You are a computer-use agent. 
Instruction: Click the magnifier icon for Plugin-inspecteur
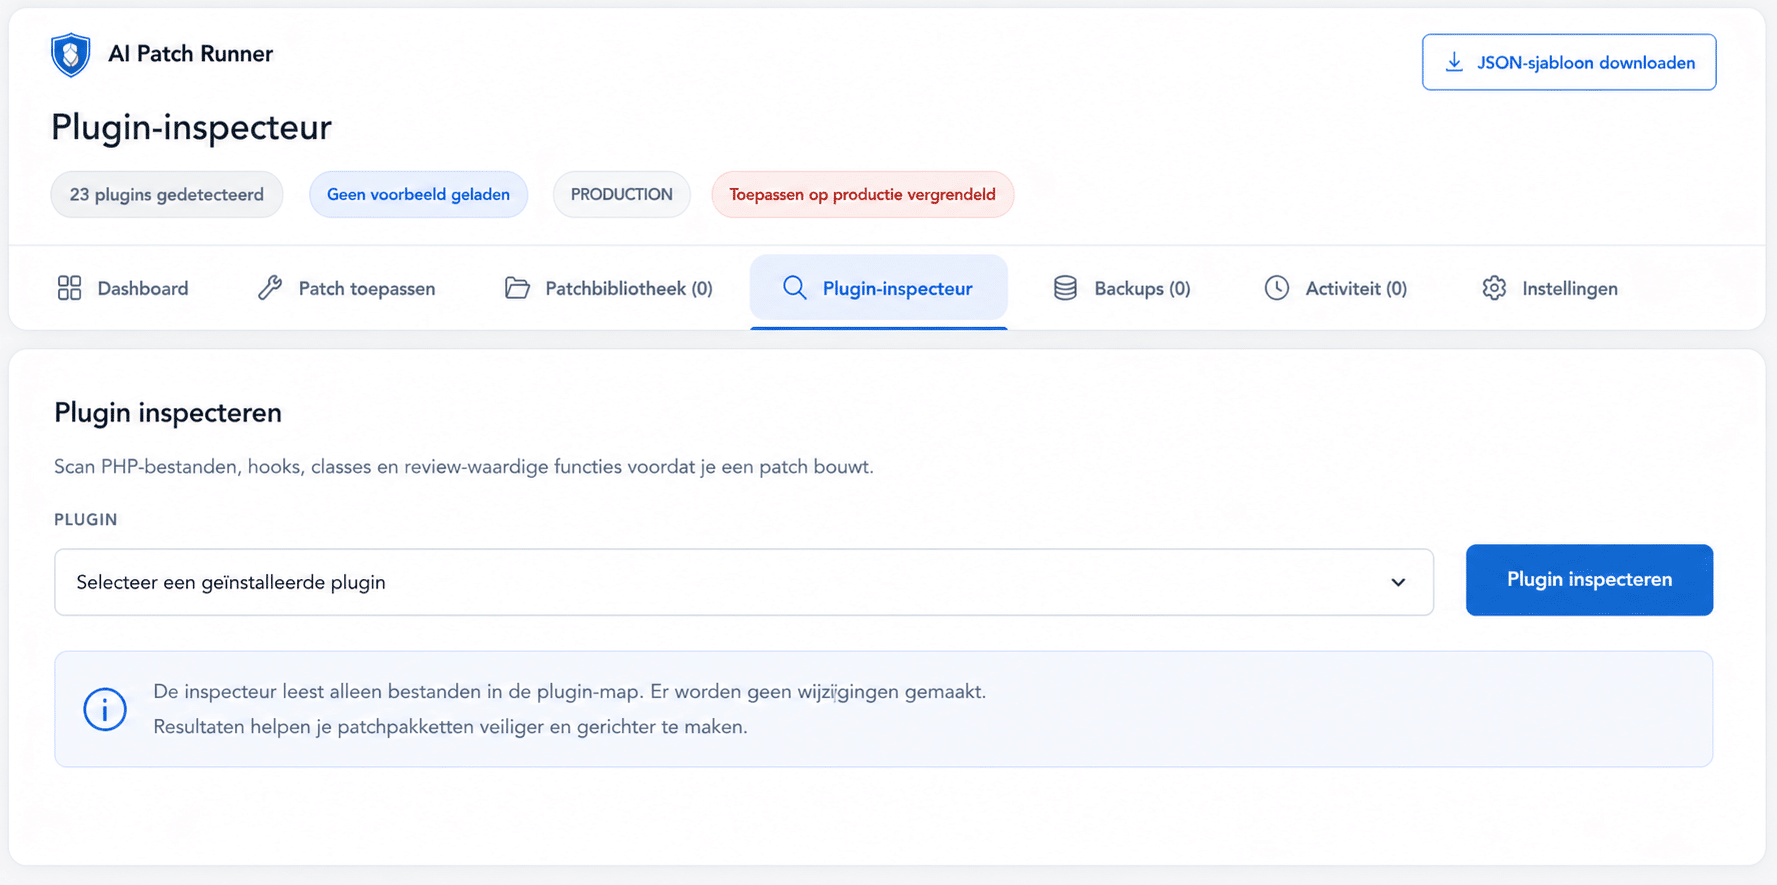(x=794, y=288)
